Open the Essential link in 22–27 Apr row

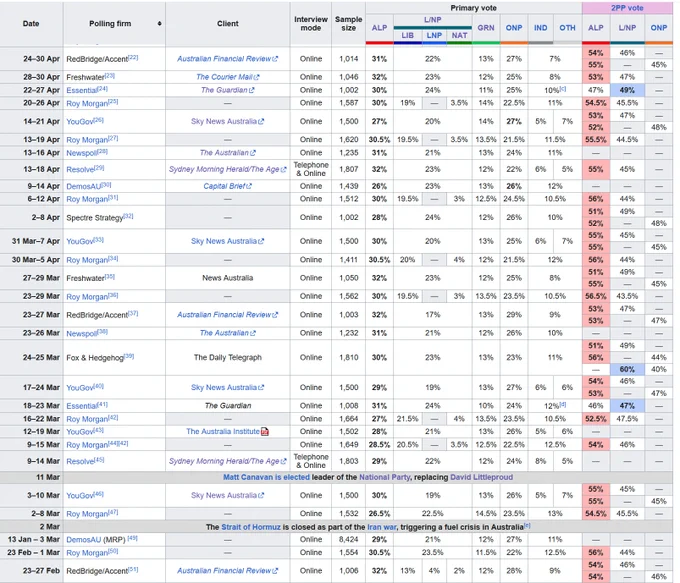pos(82,90)
